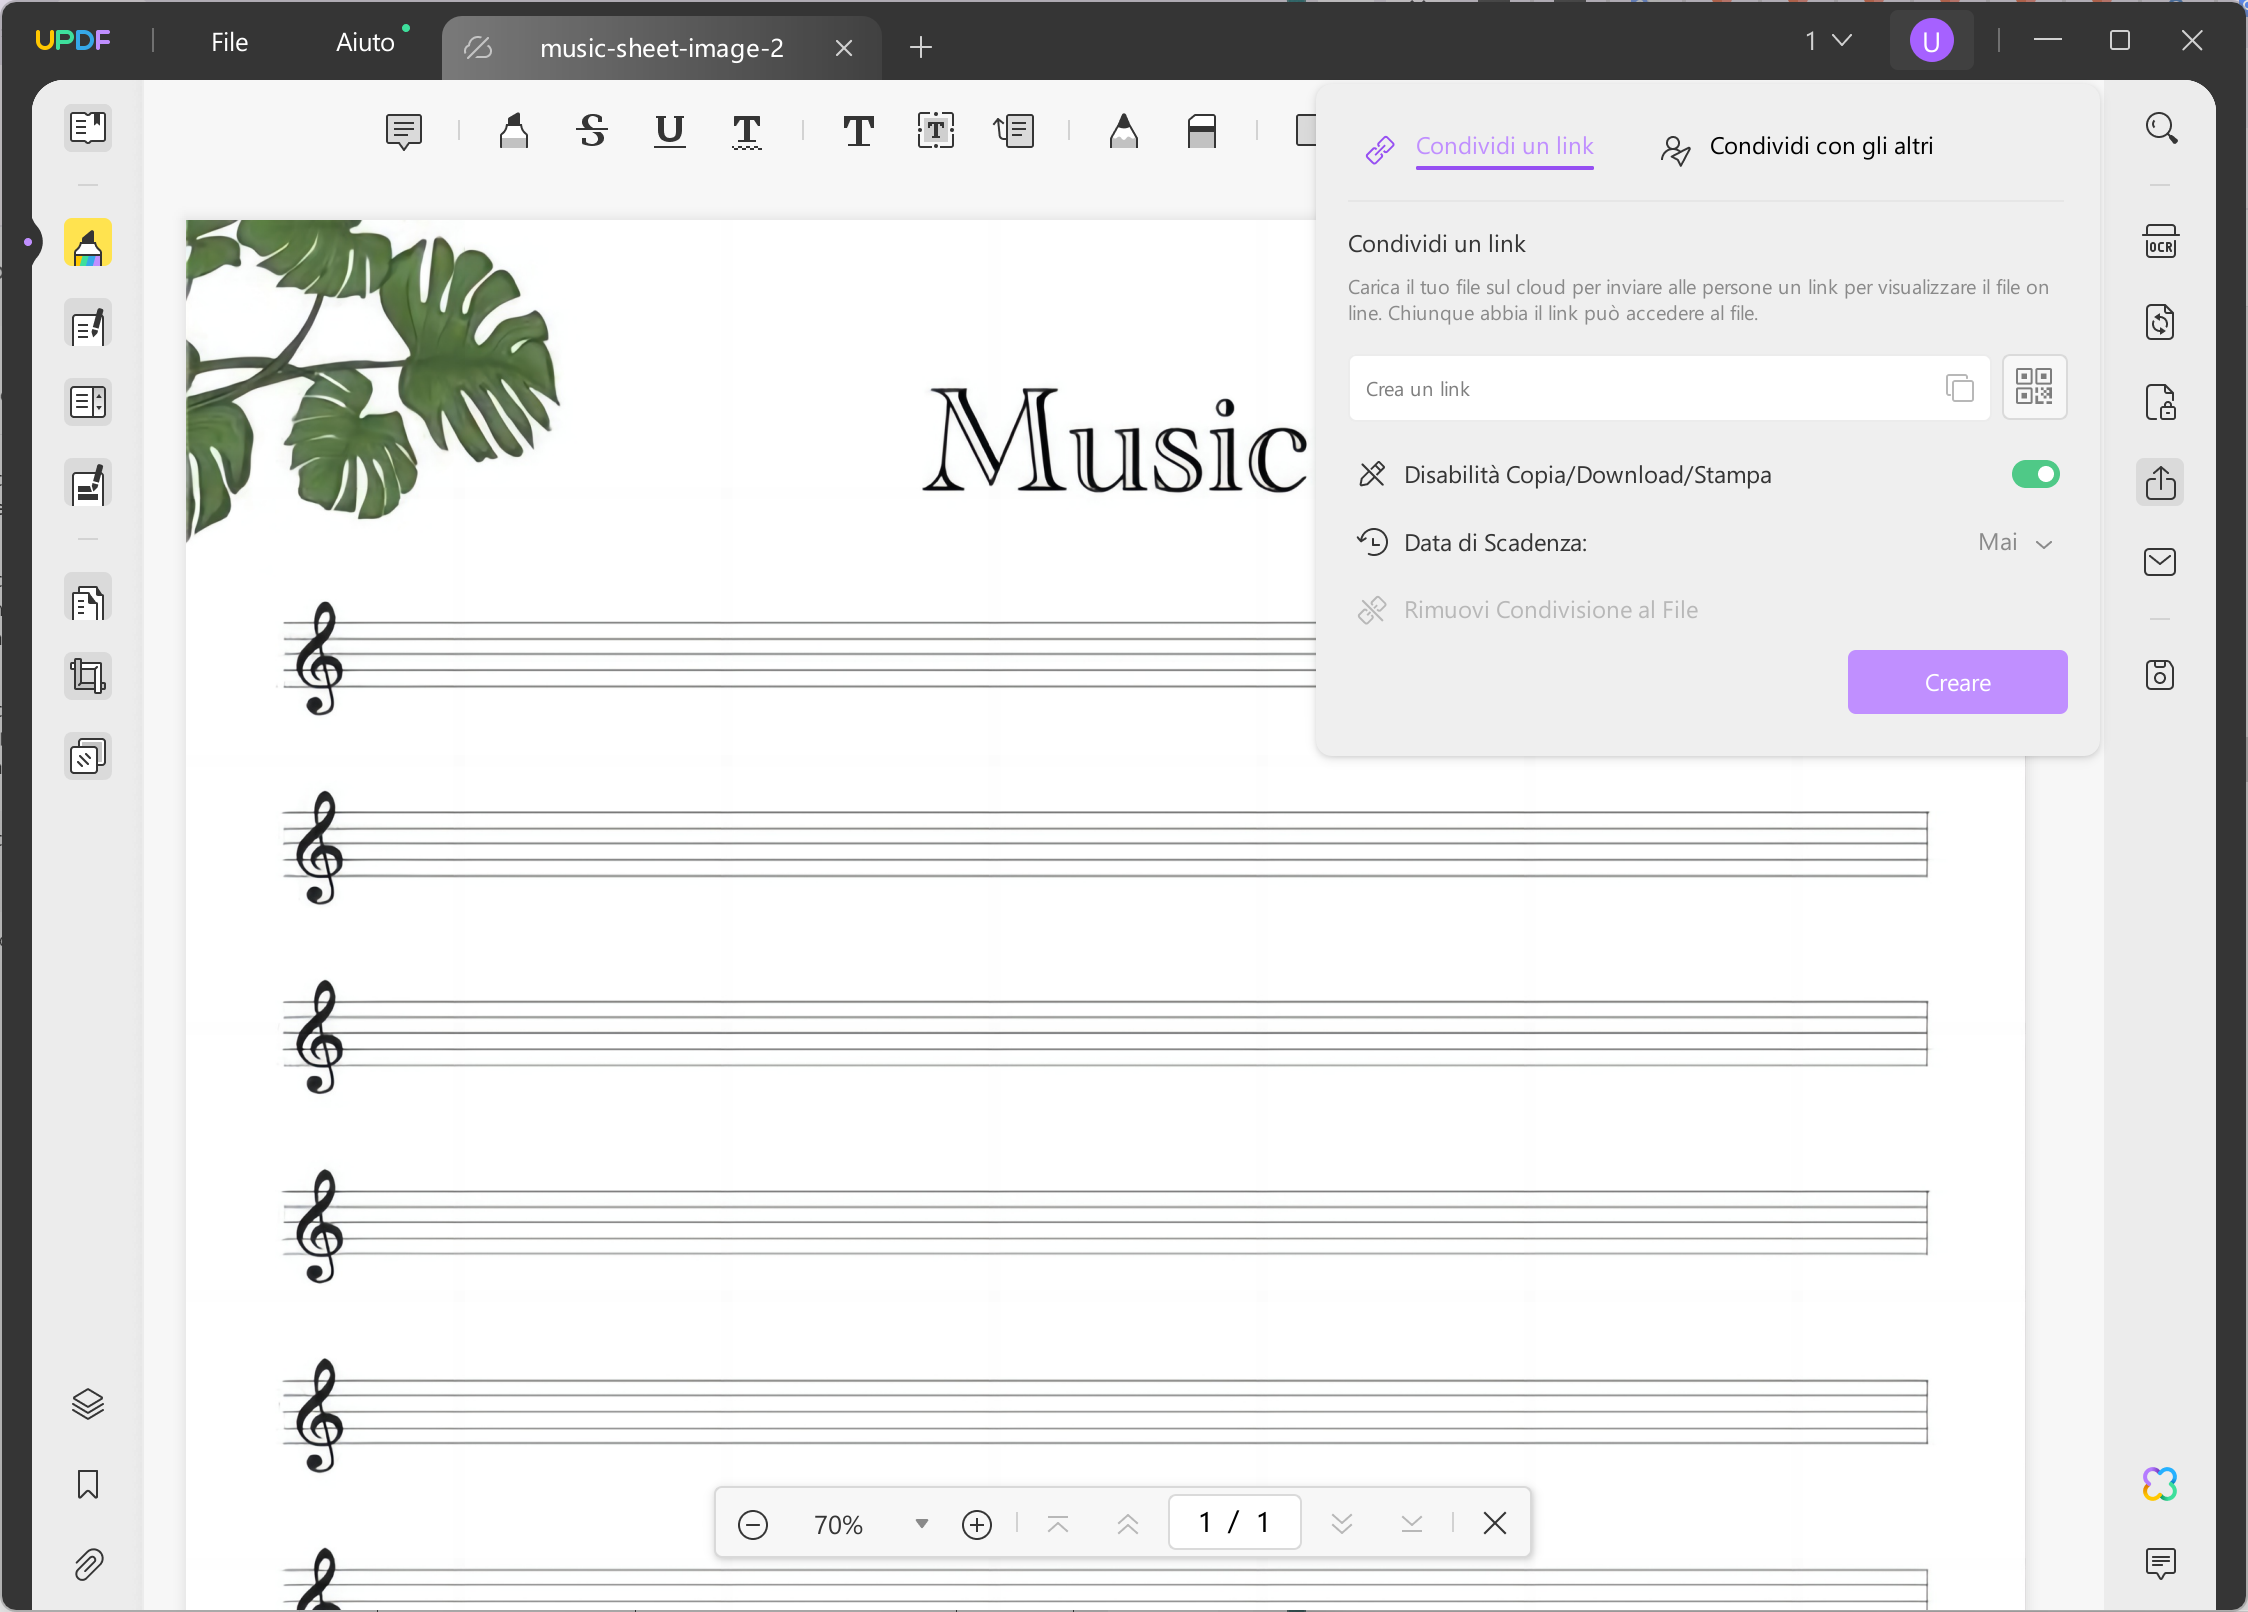Open a new tab with plus button
The width and height of the screenshot is (2248, 1612).
(x=921, y=47)
